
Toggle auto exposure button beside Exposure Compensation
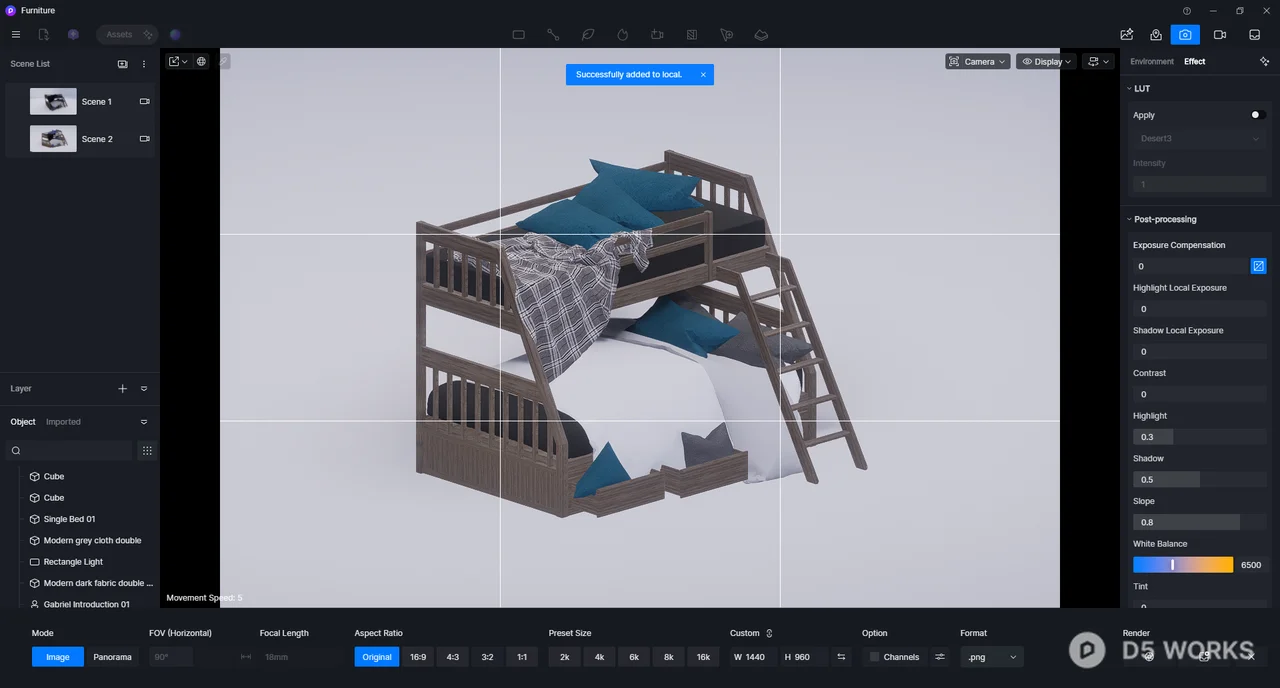pyautogui.click(x=1258, y=266)
